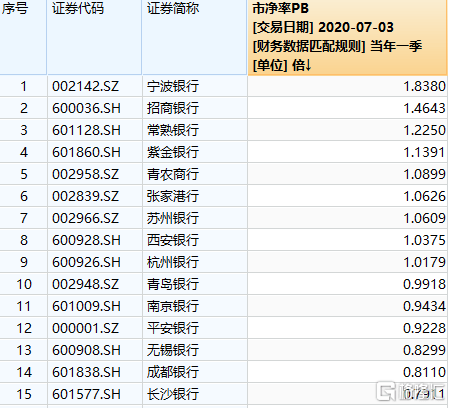Select code 600928.SH cell
Image resolution: width=451 pixels, height=408 pixels.
tap(94, 240)
